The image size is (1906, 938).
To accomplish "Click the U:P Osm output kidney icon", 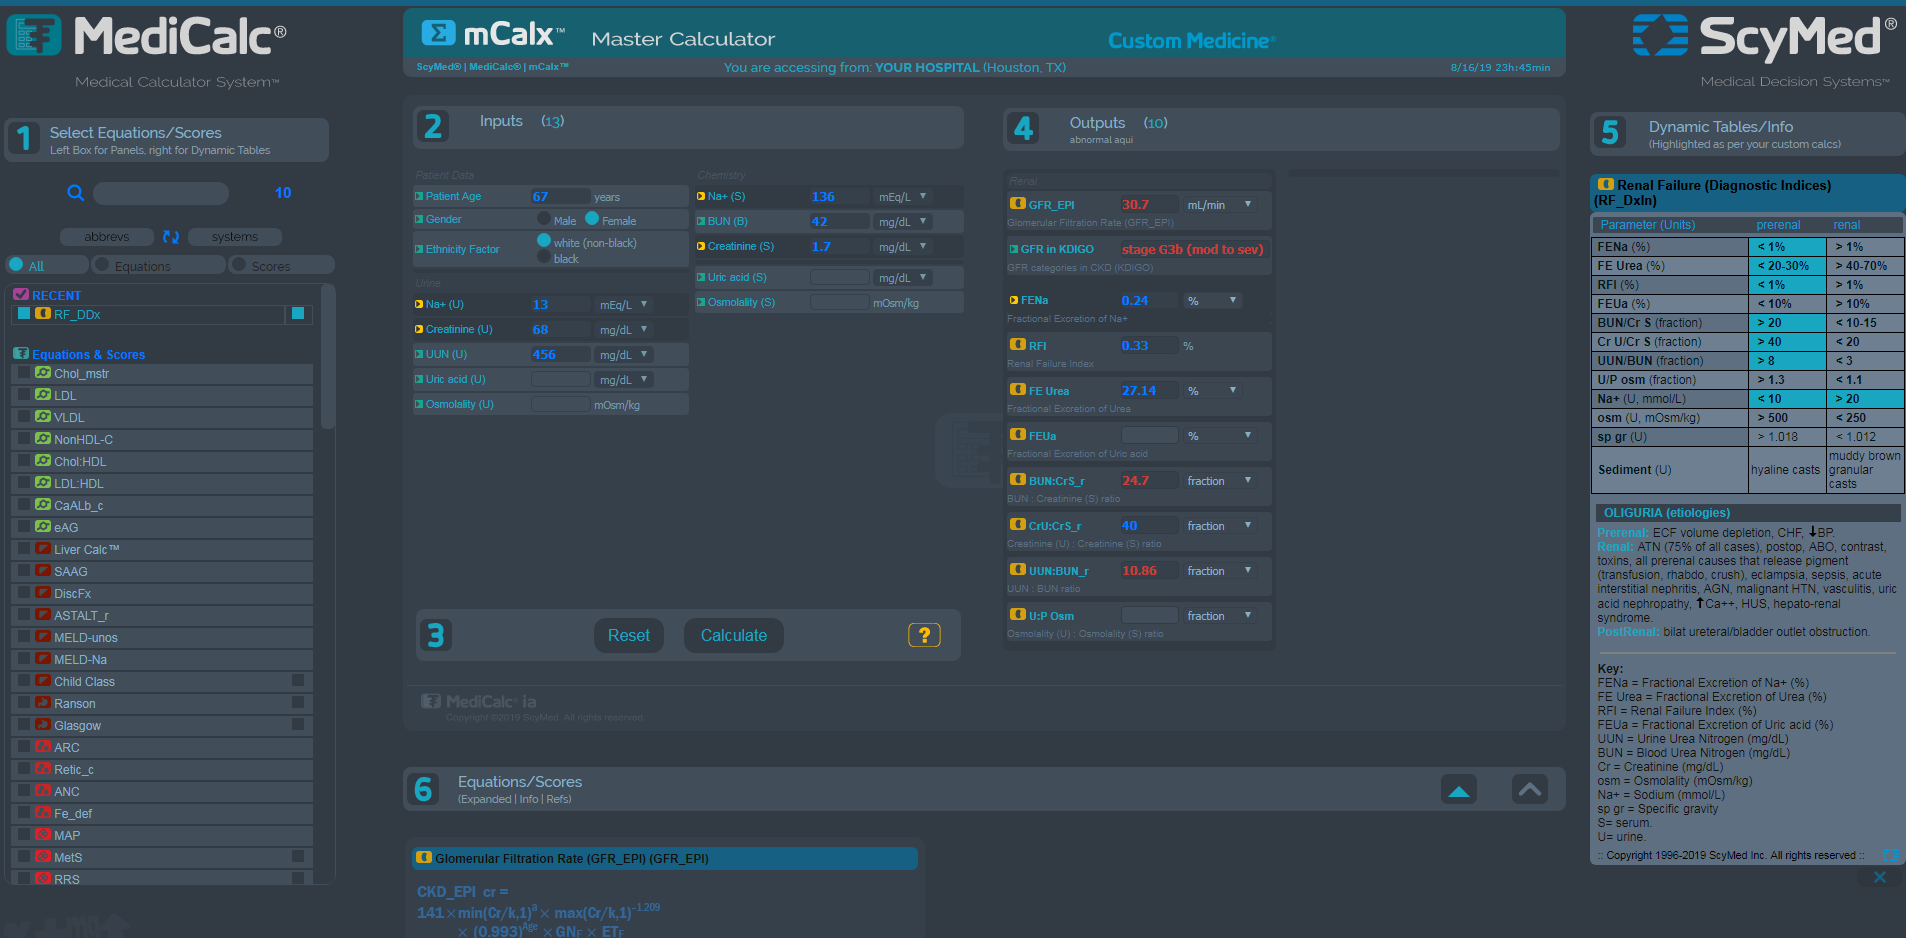I will (x=1017, y=615).
